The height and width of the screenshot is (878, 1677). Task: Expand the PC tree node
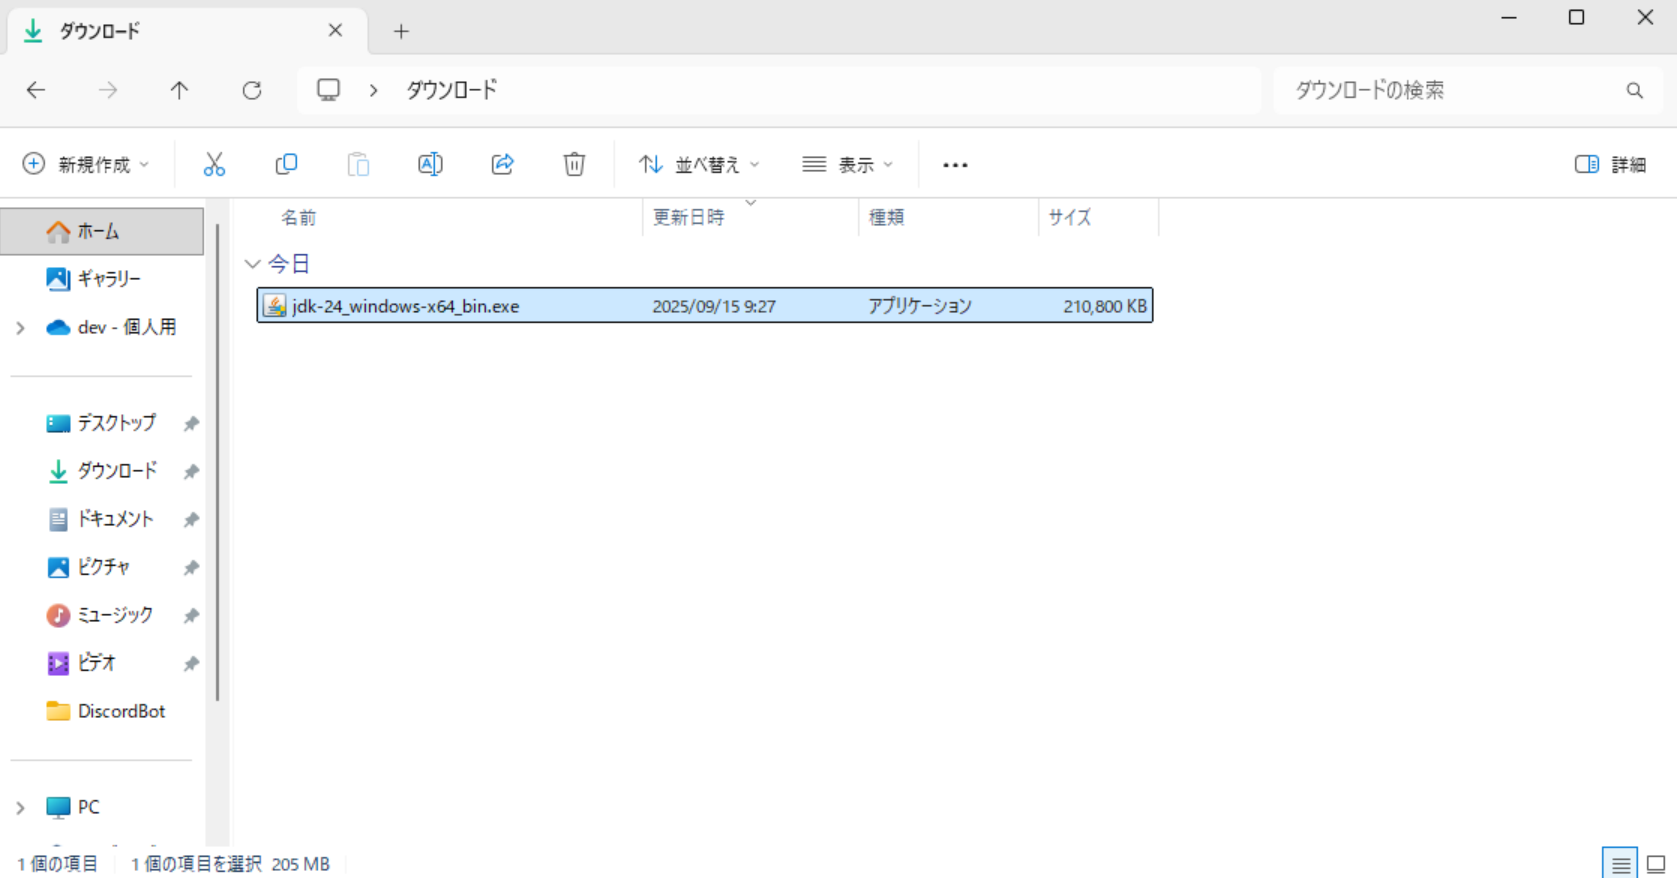[x=20, y=807]
